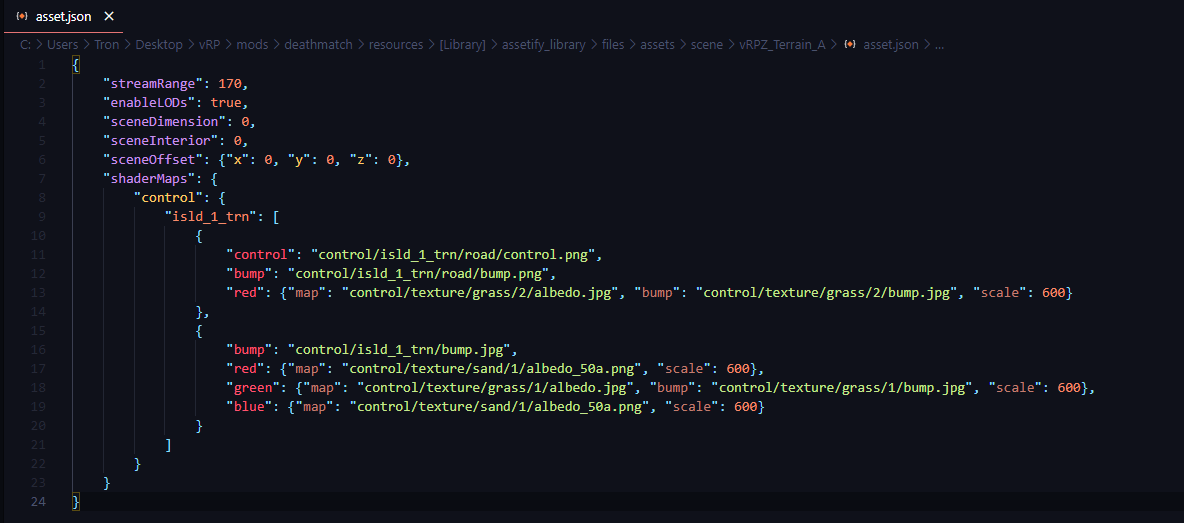Open the vRP breadcrumb segment

[210, 45]
